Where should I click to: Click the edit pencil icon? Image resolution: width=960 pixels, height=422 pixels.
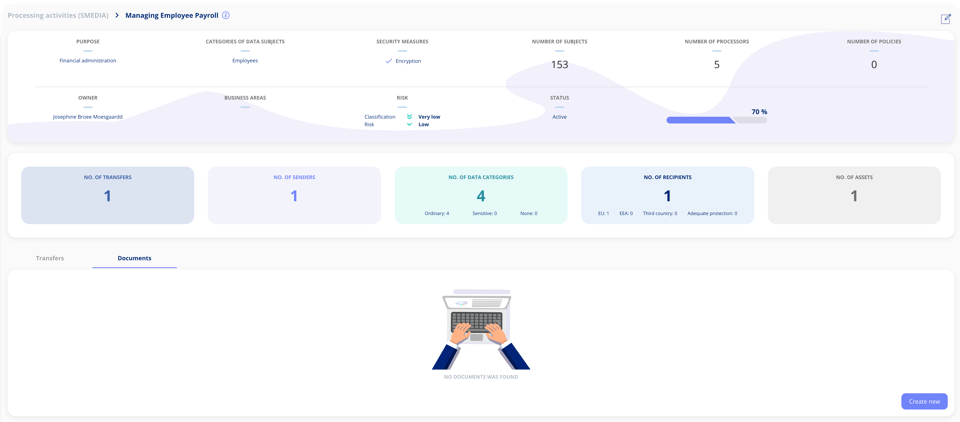[x=945, y=19]
